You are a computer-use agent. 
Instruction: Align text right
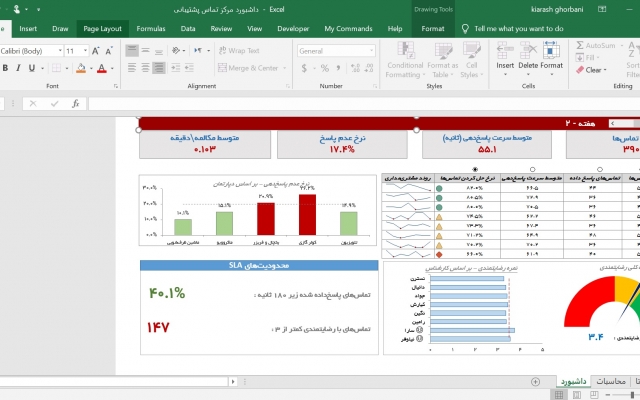click(x=159, y=68)
